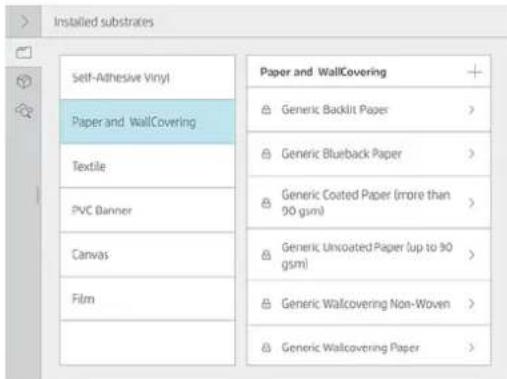Open Generic Wallcovering Non-Woven entry

point(369,304)
